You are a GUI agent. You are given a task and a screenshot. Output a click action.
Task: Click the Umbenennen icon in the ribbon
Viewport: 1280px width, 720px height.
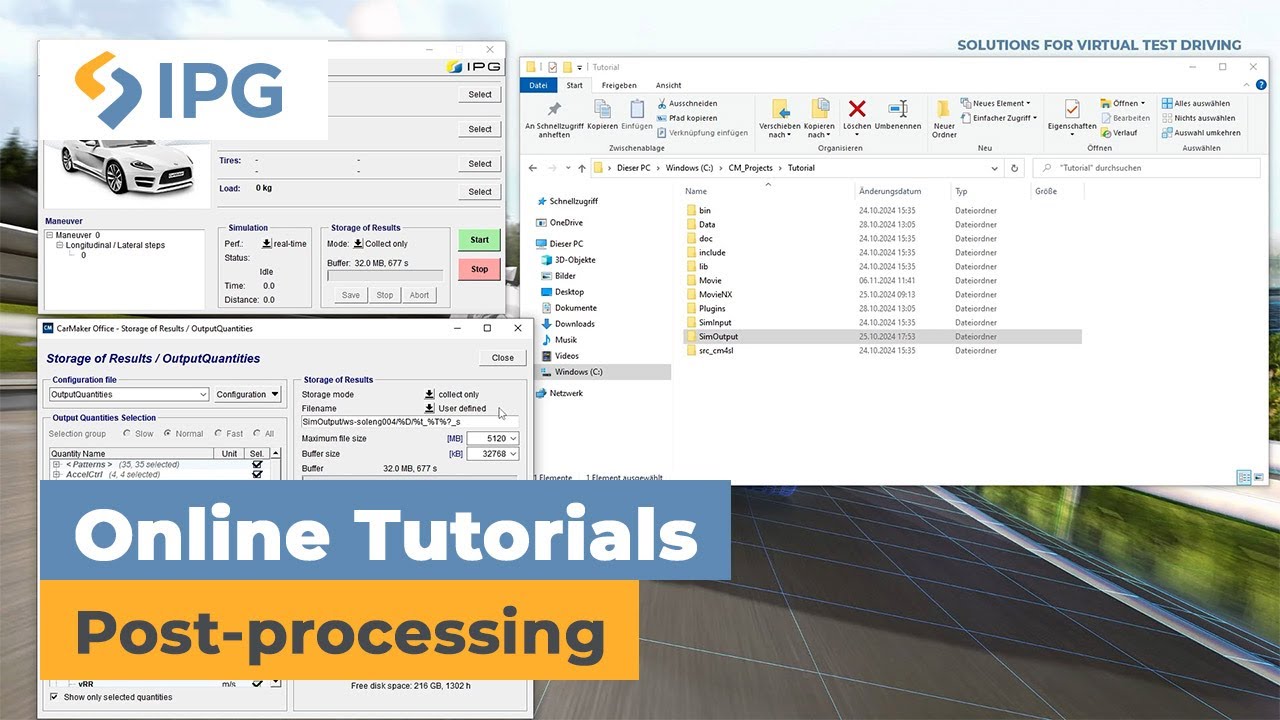[898, 109]
